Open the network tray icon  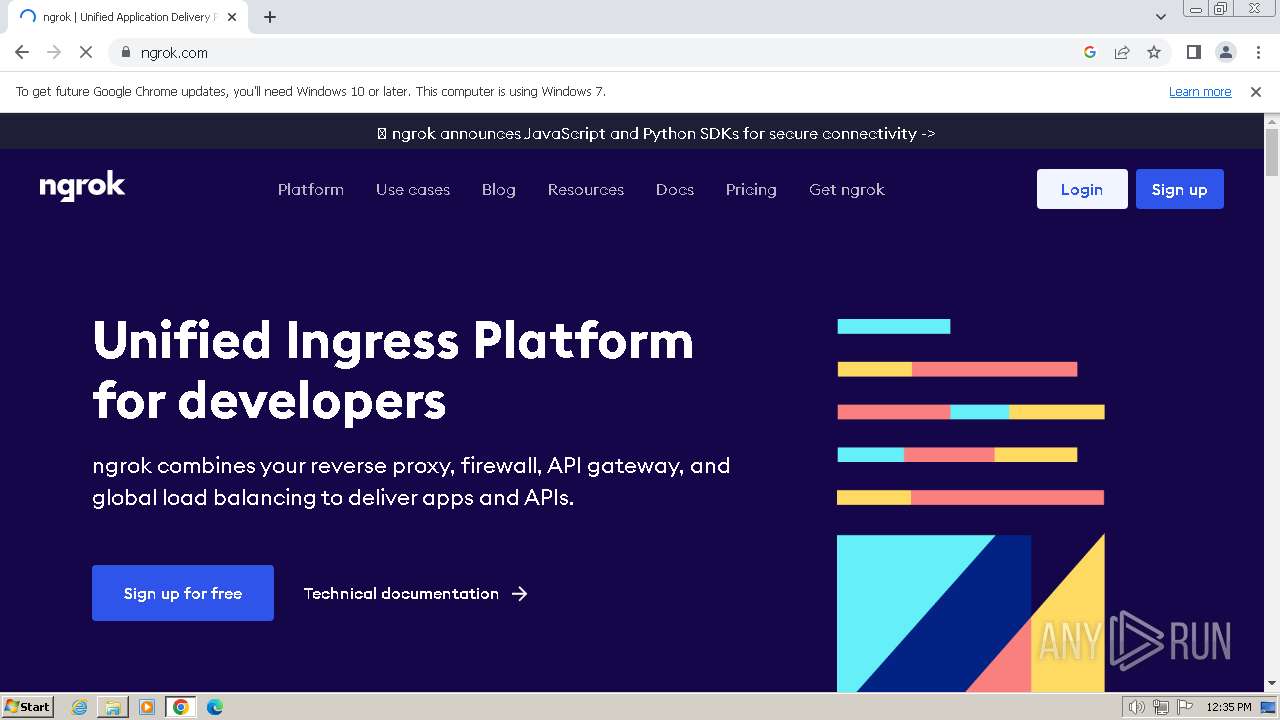click(x=1161, y=707)
